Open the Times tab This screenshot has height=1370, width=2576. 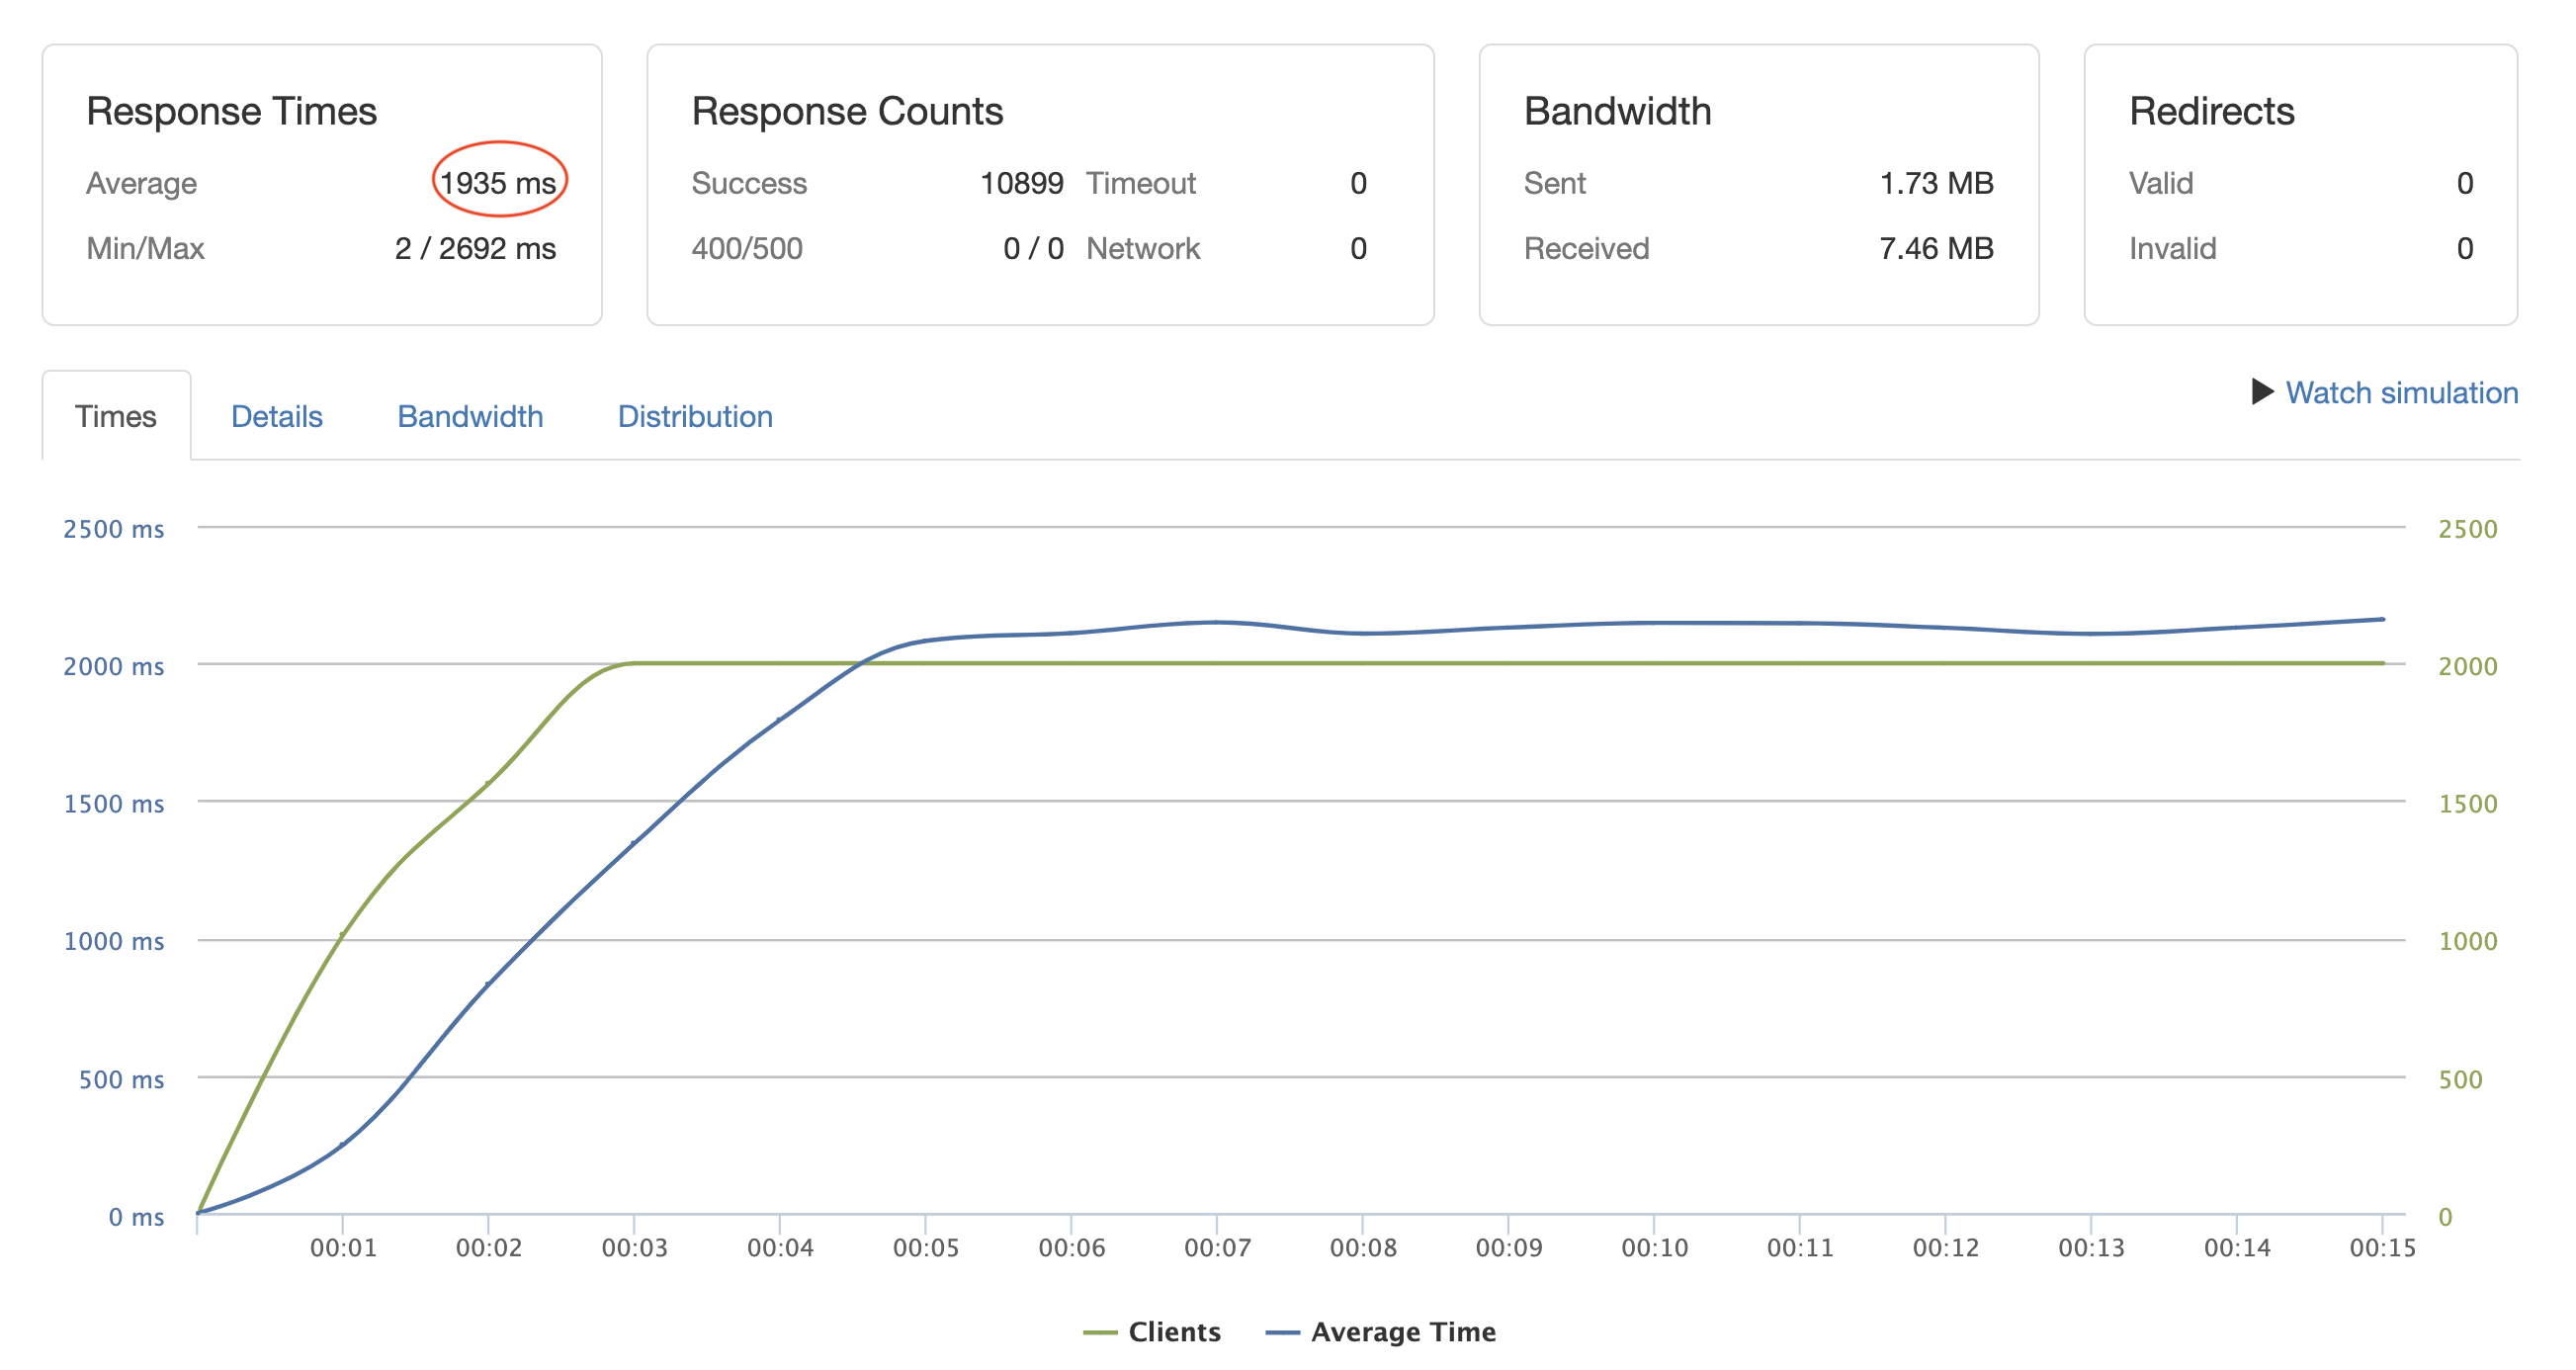click(x=115, y=416)
